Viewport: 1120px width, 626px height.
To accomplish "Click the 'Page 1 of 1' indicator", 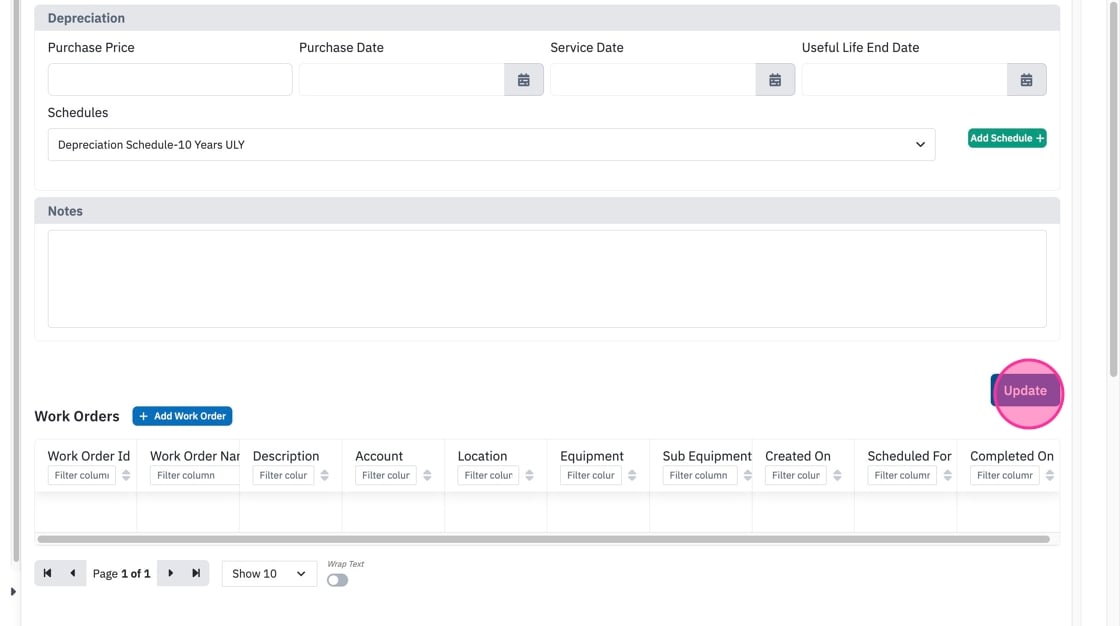I will coord(121,573).
